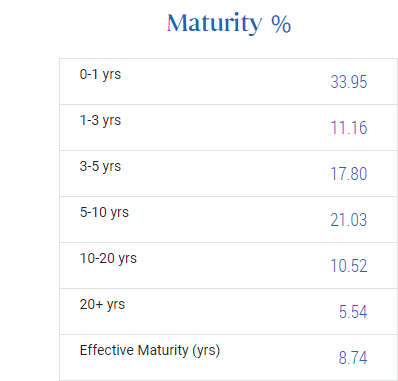Click the 17.80 percentage value

(x=349, y=174)
